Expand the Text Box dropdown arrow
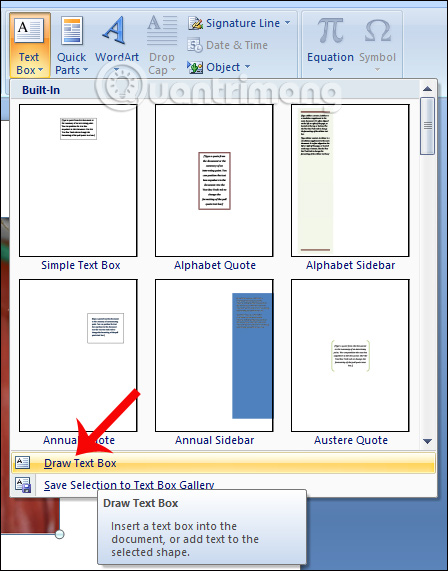This screenshot has height=571, width=448. pos(40,70)
